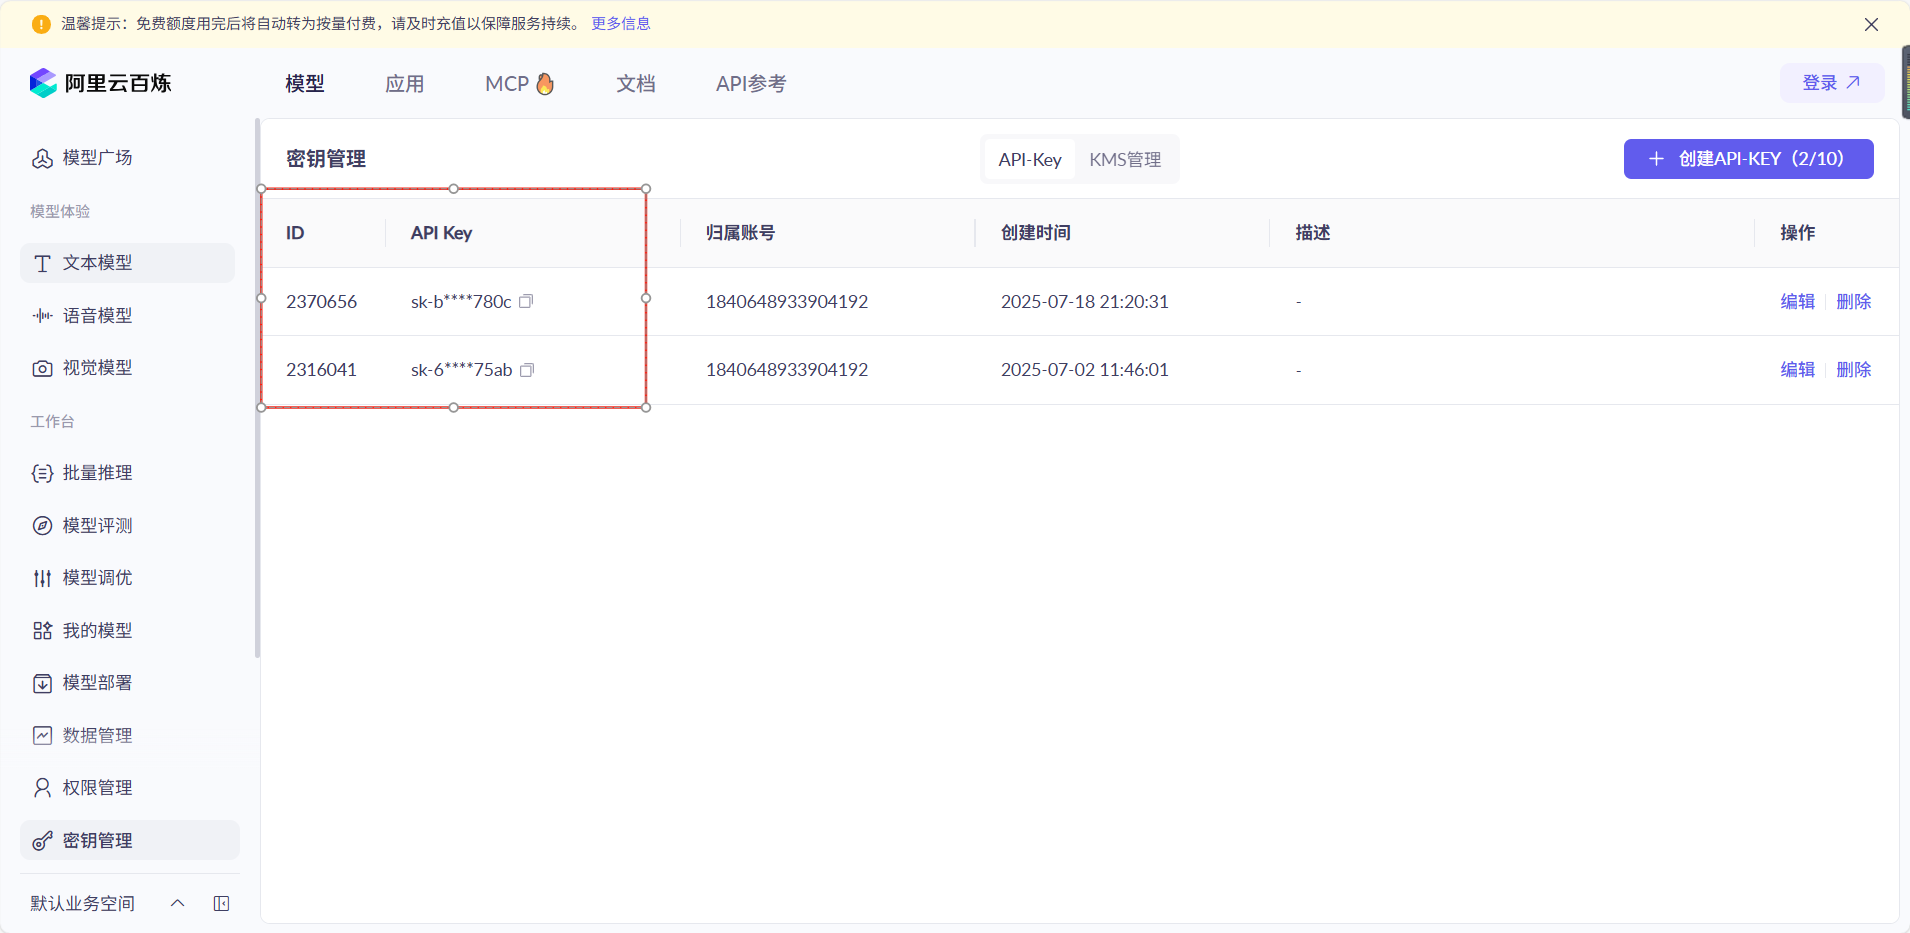Collapse the sidebar with the panel icon

[x=222, y=904]
